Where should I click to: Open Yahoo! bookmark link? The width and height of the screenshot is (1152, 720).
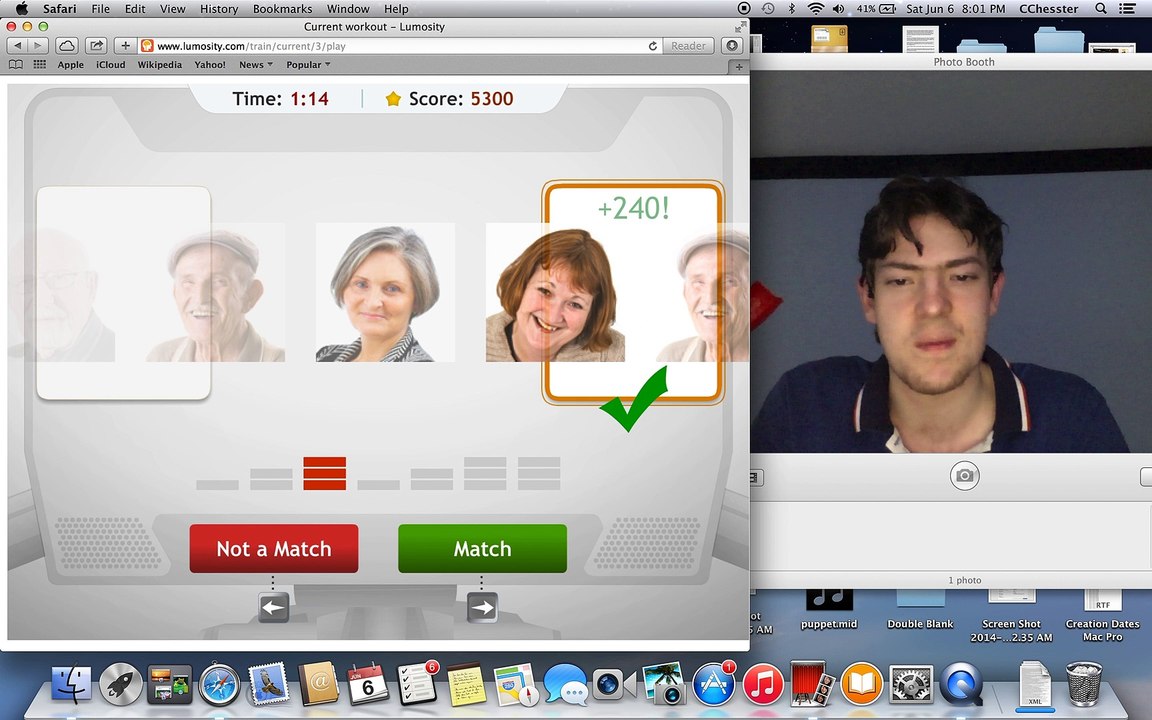210,65
